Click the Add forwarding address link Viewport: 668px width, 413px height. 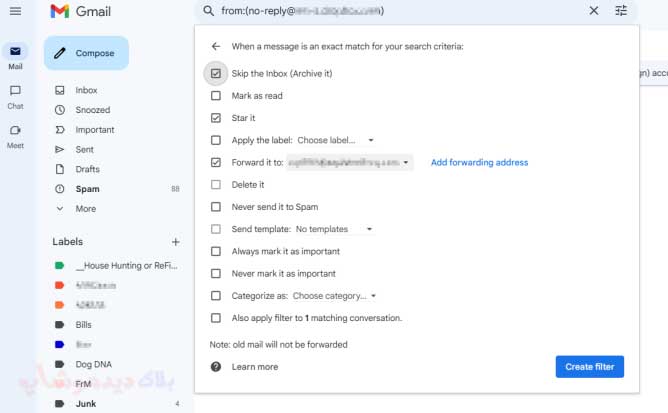click(479, 162)
